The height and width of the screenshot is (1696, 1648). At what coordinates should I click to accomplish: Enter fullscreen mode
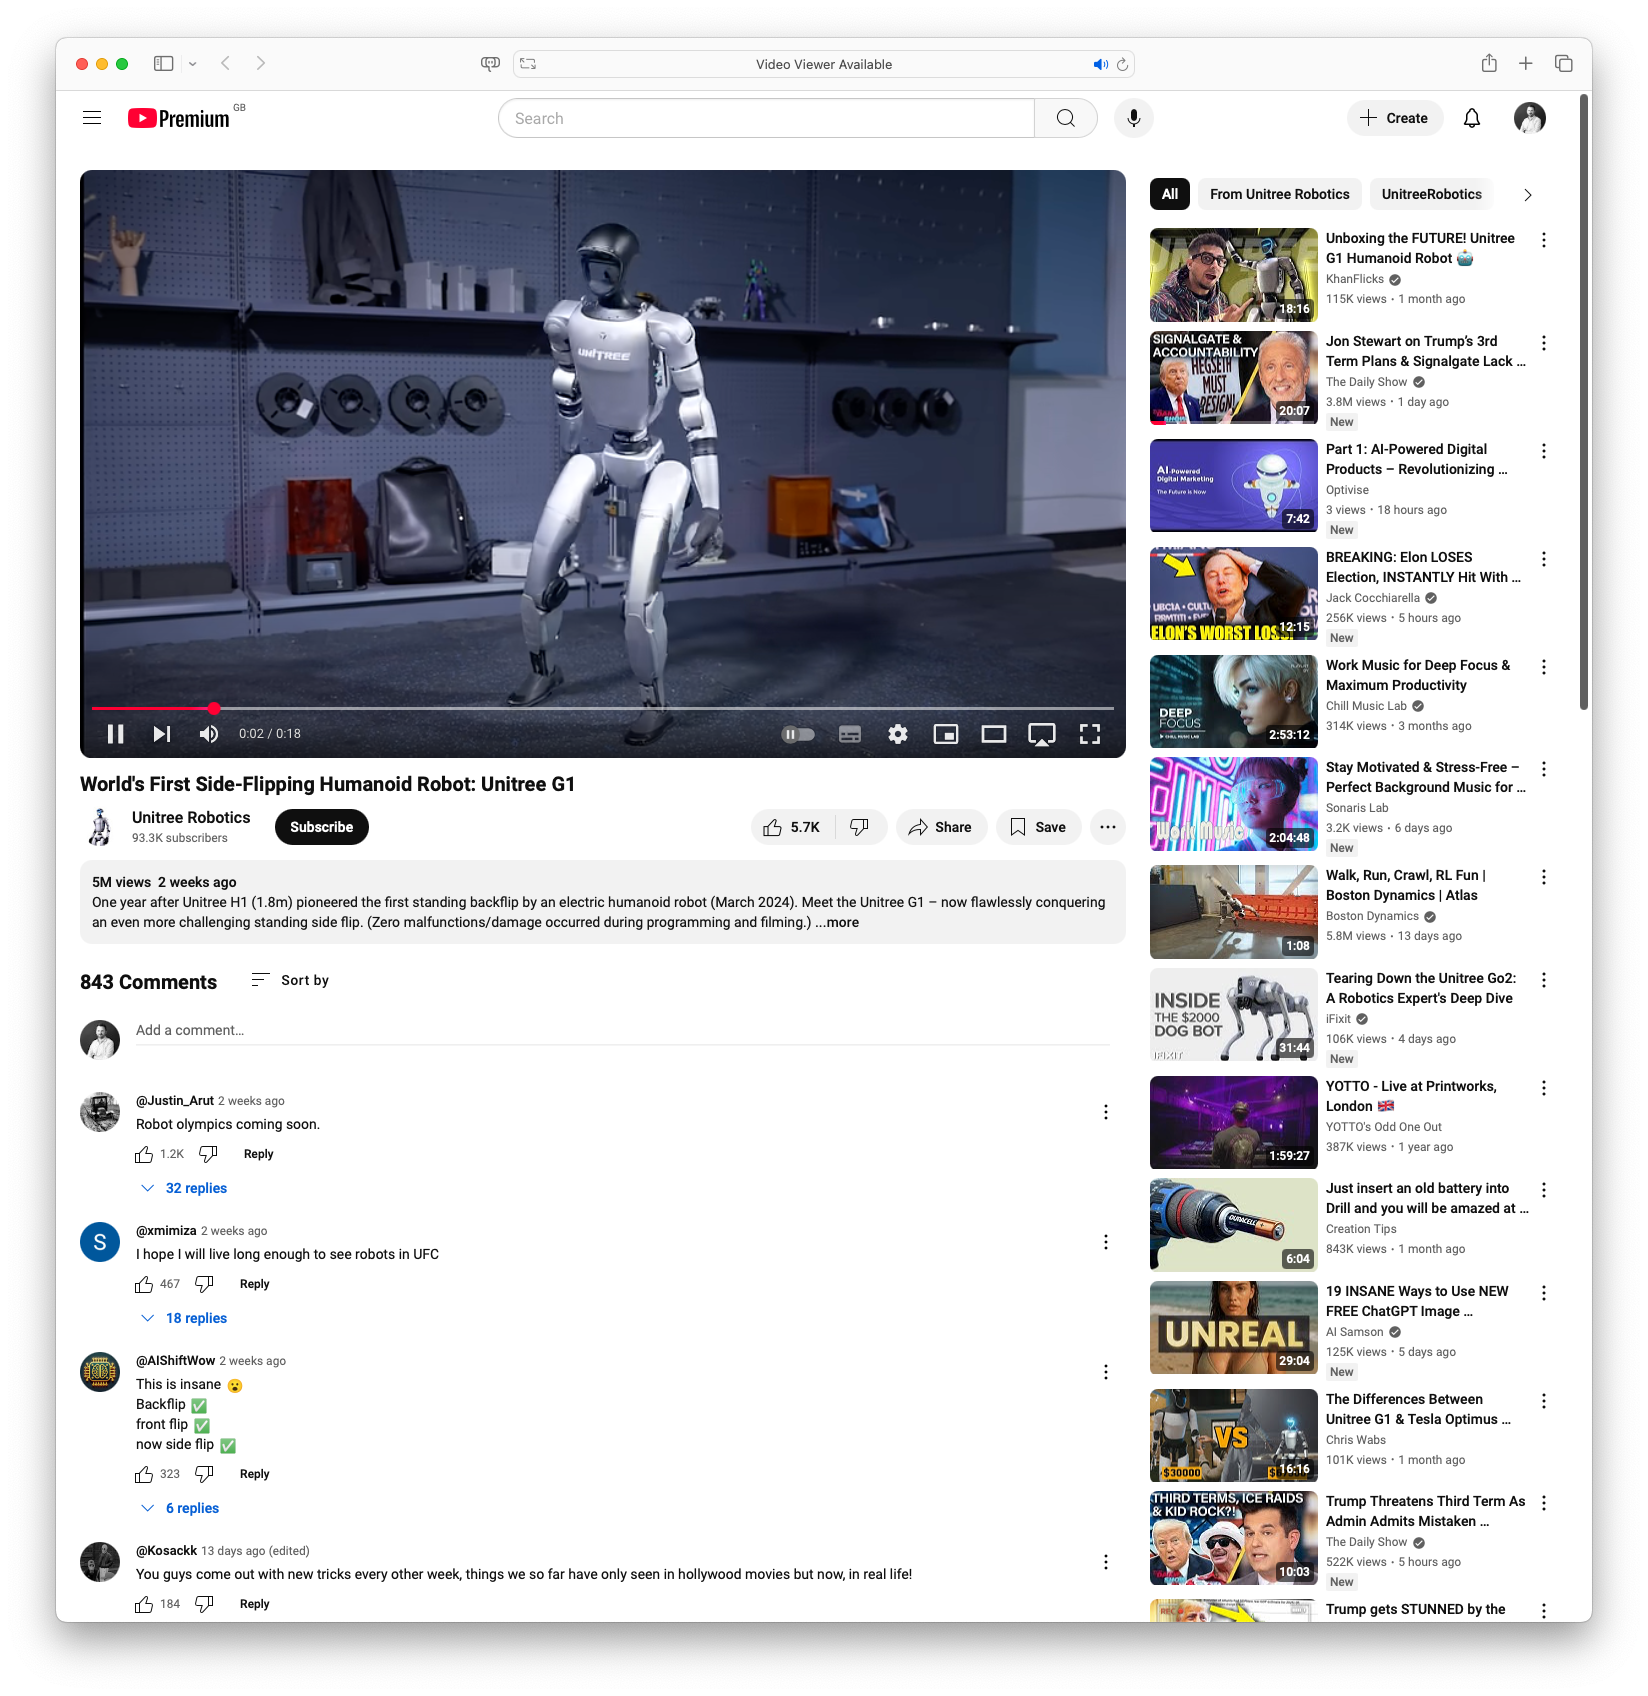tap(1090, 733)
